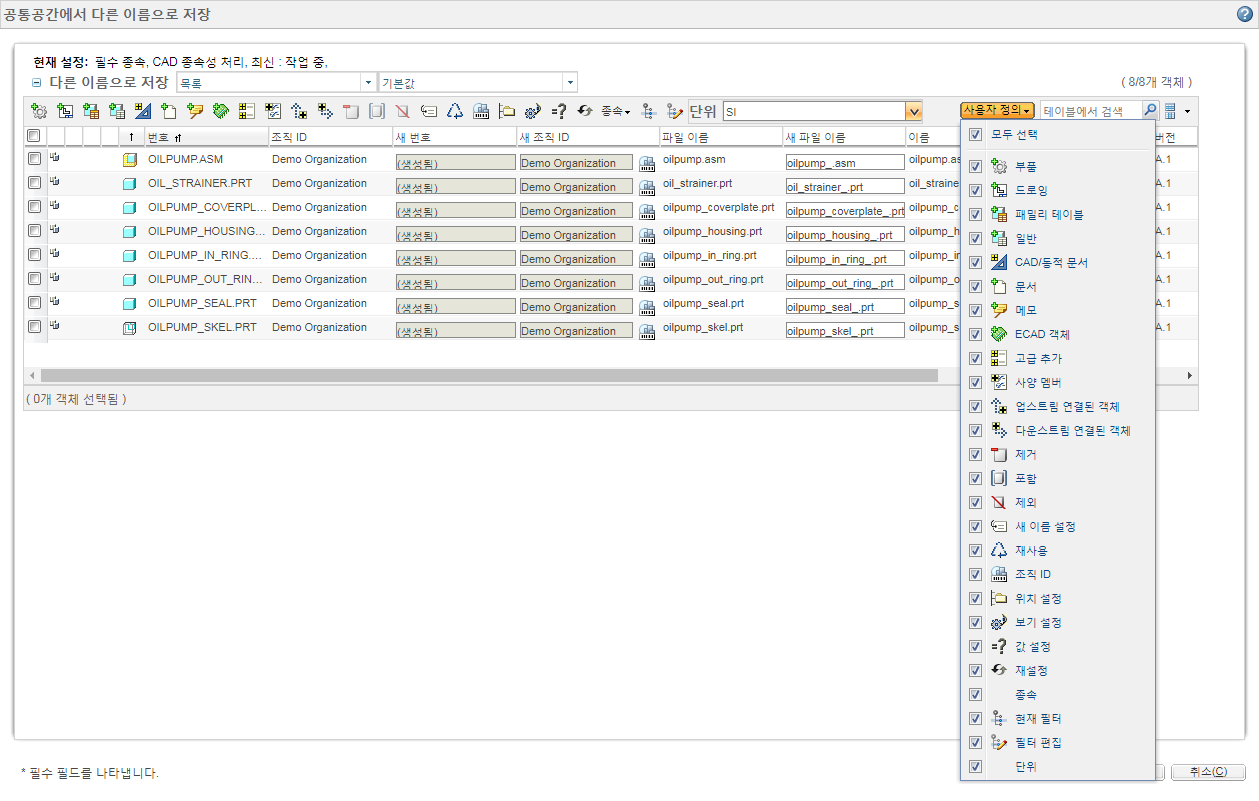This screenshot has height=801, width=1259.
Task: Click the Downstream linked objects toolbar icon
Action: [325, 111]
